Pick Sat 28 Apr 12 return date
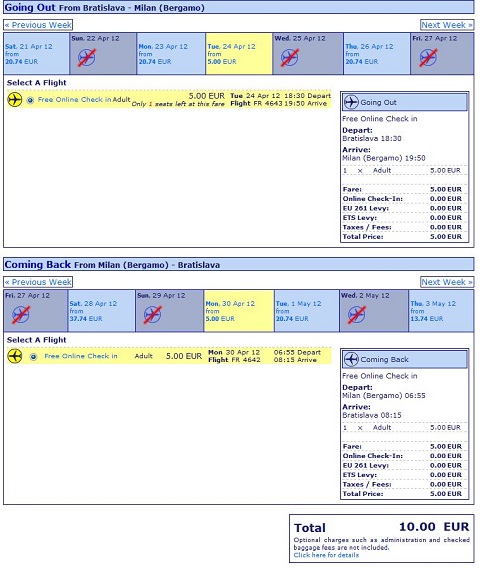Image resolution: width=480 pixels, height=568 pixels. [101, 311]
